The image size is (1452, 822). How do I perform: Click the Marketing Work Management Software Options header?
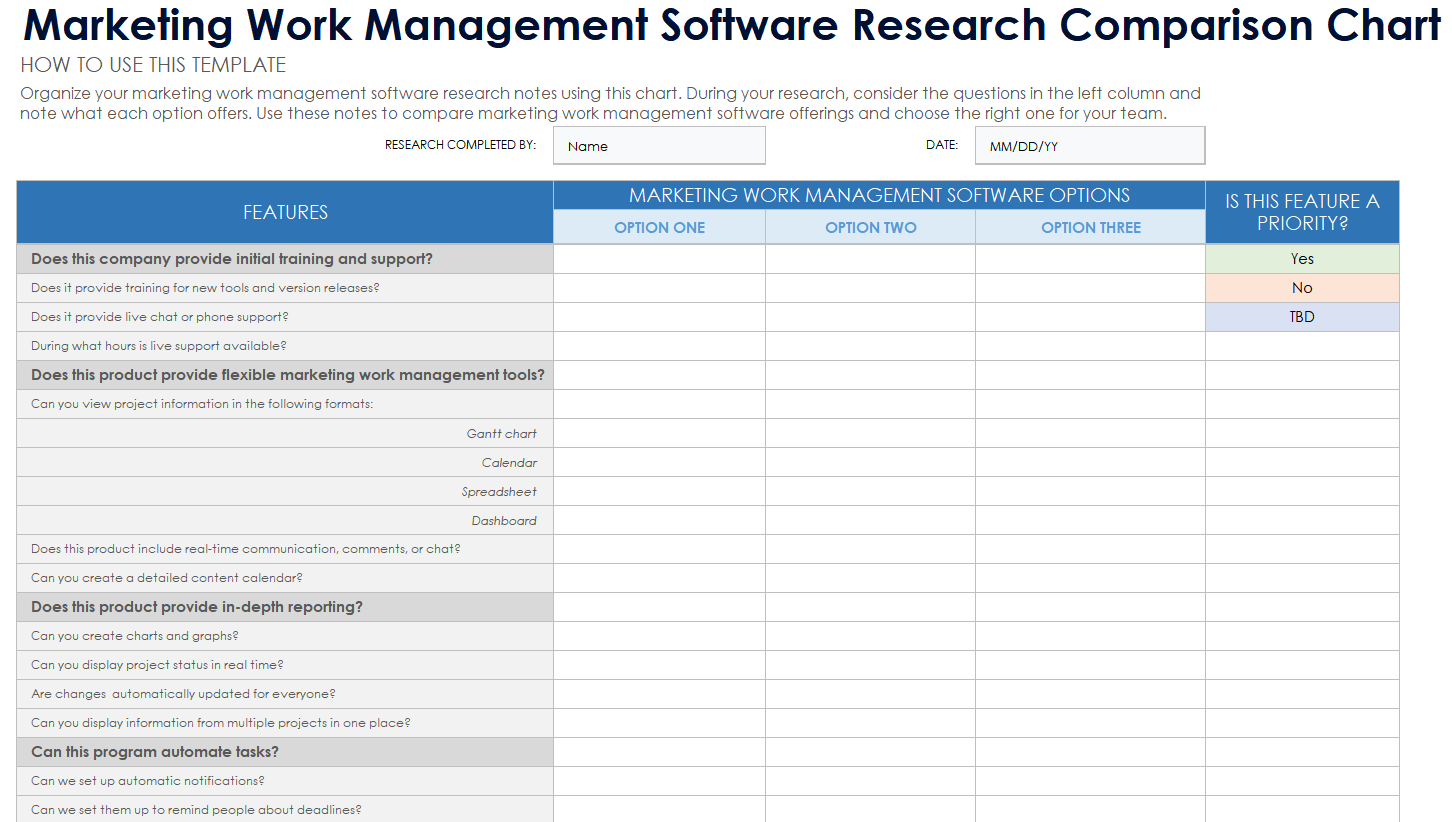(879, 196)
